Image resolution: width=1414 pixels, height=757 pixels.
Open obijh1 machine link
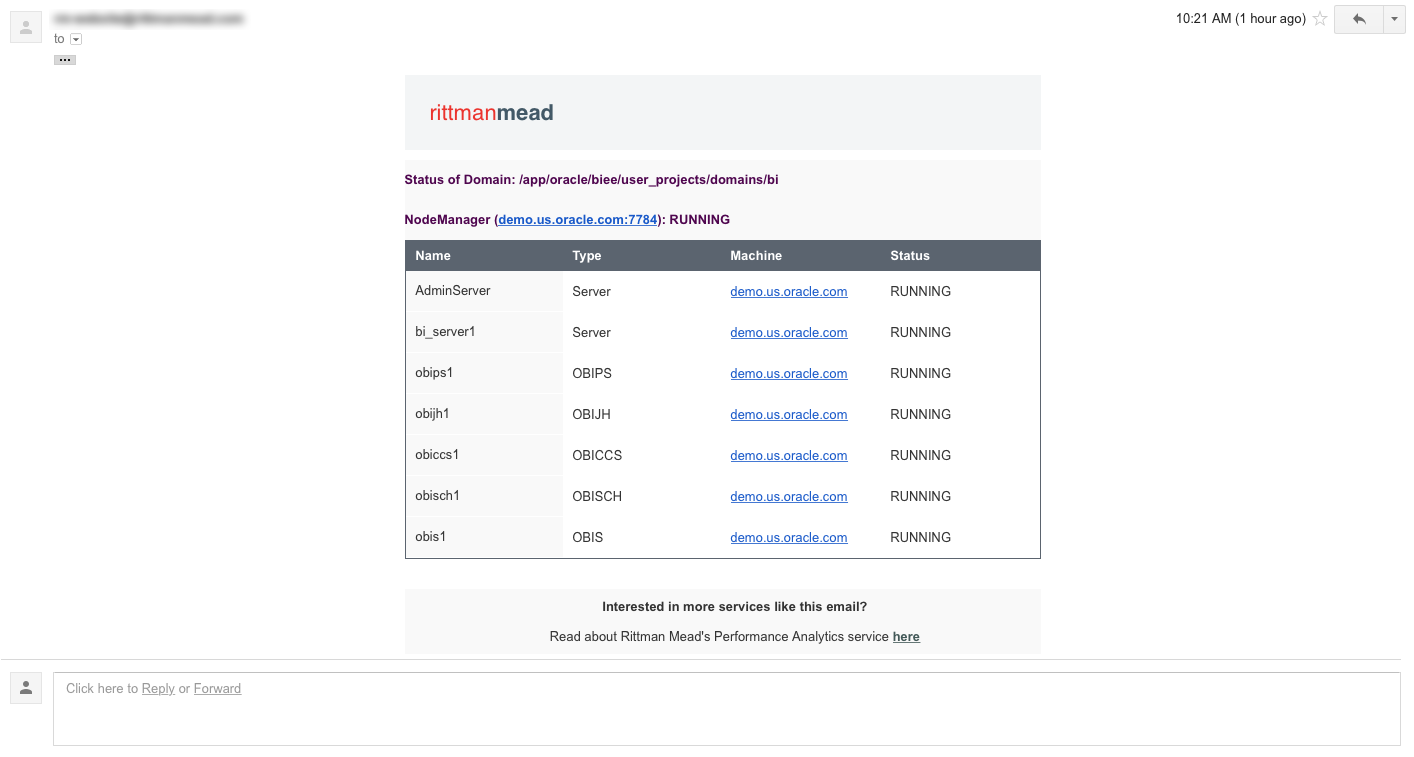(x=789, y=415)
